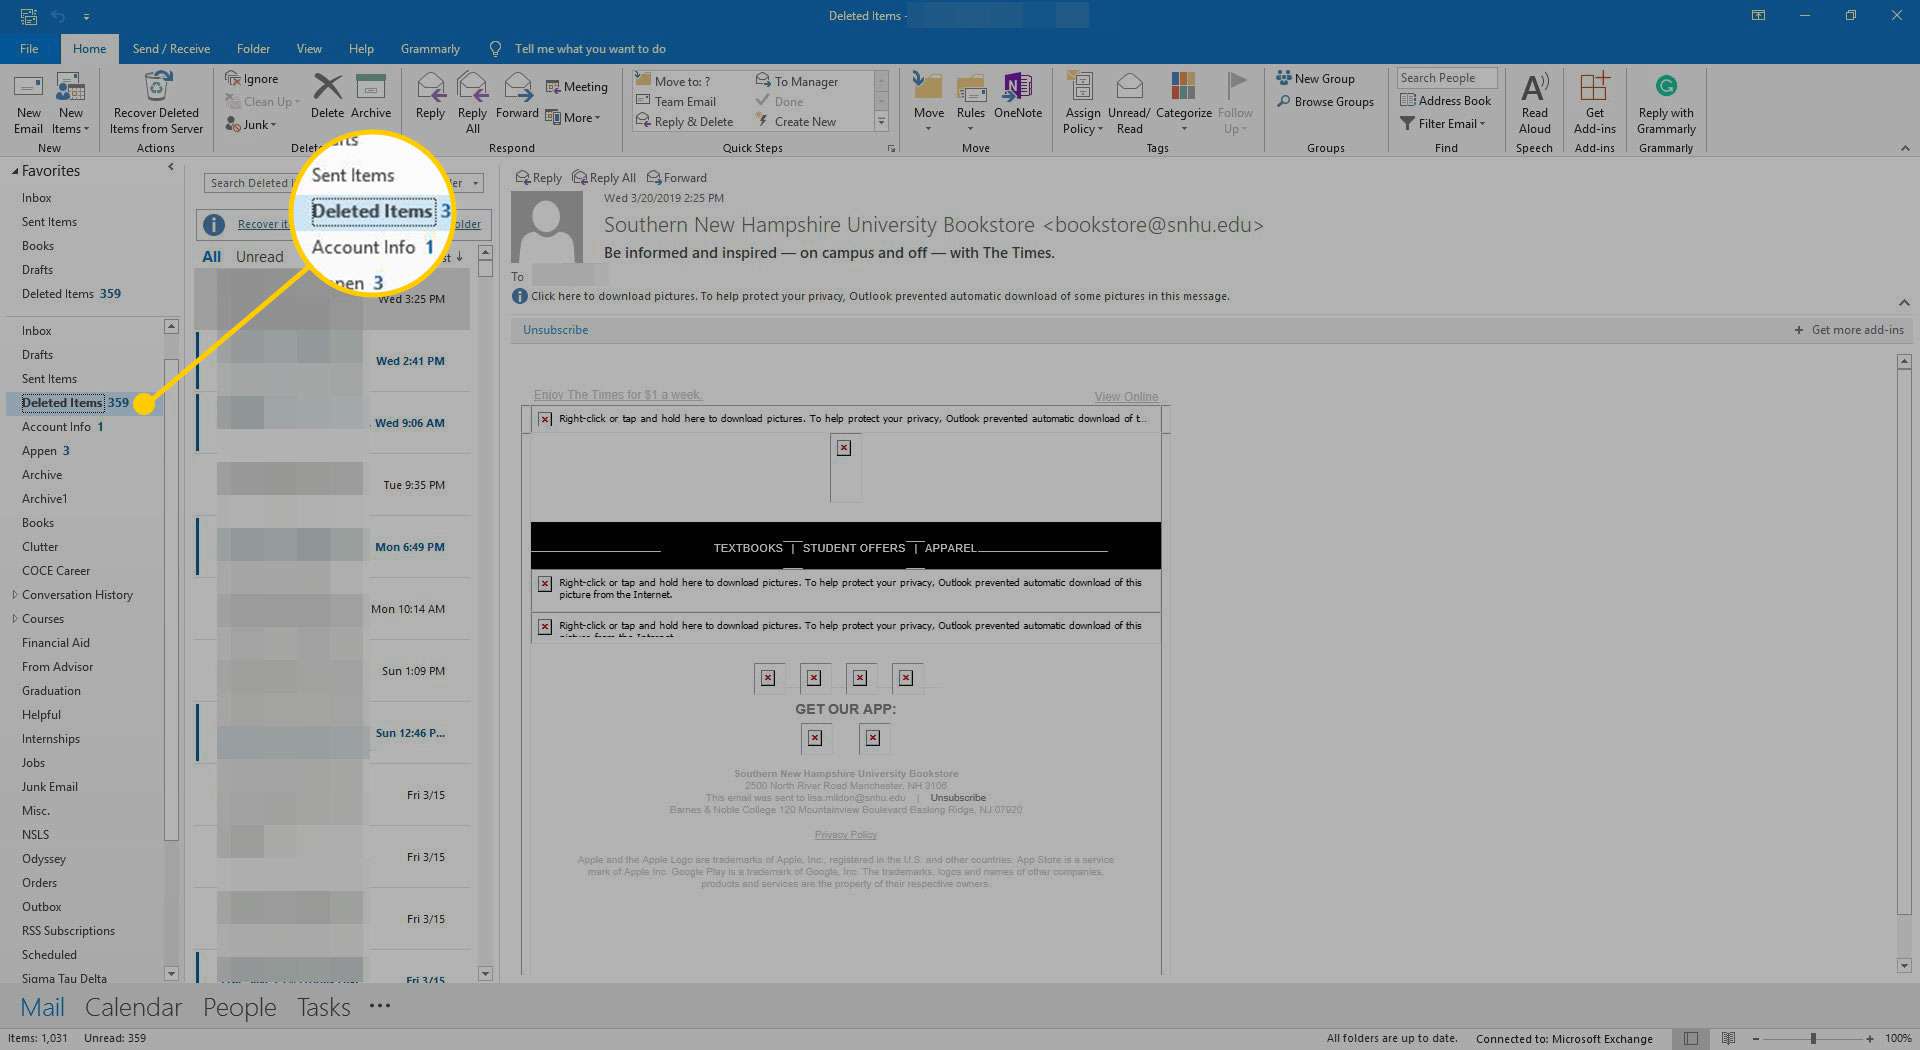Open the View tab
The image size is (1920, 1050).
(309, 48)
